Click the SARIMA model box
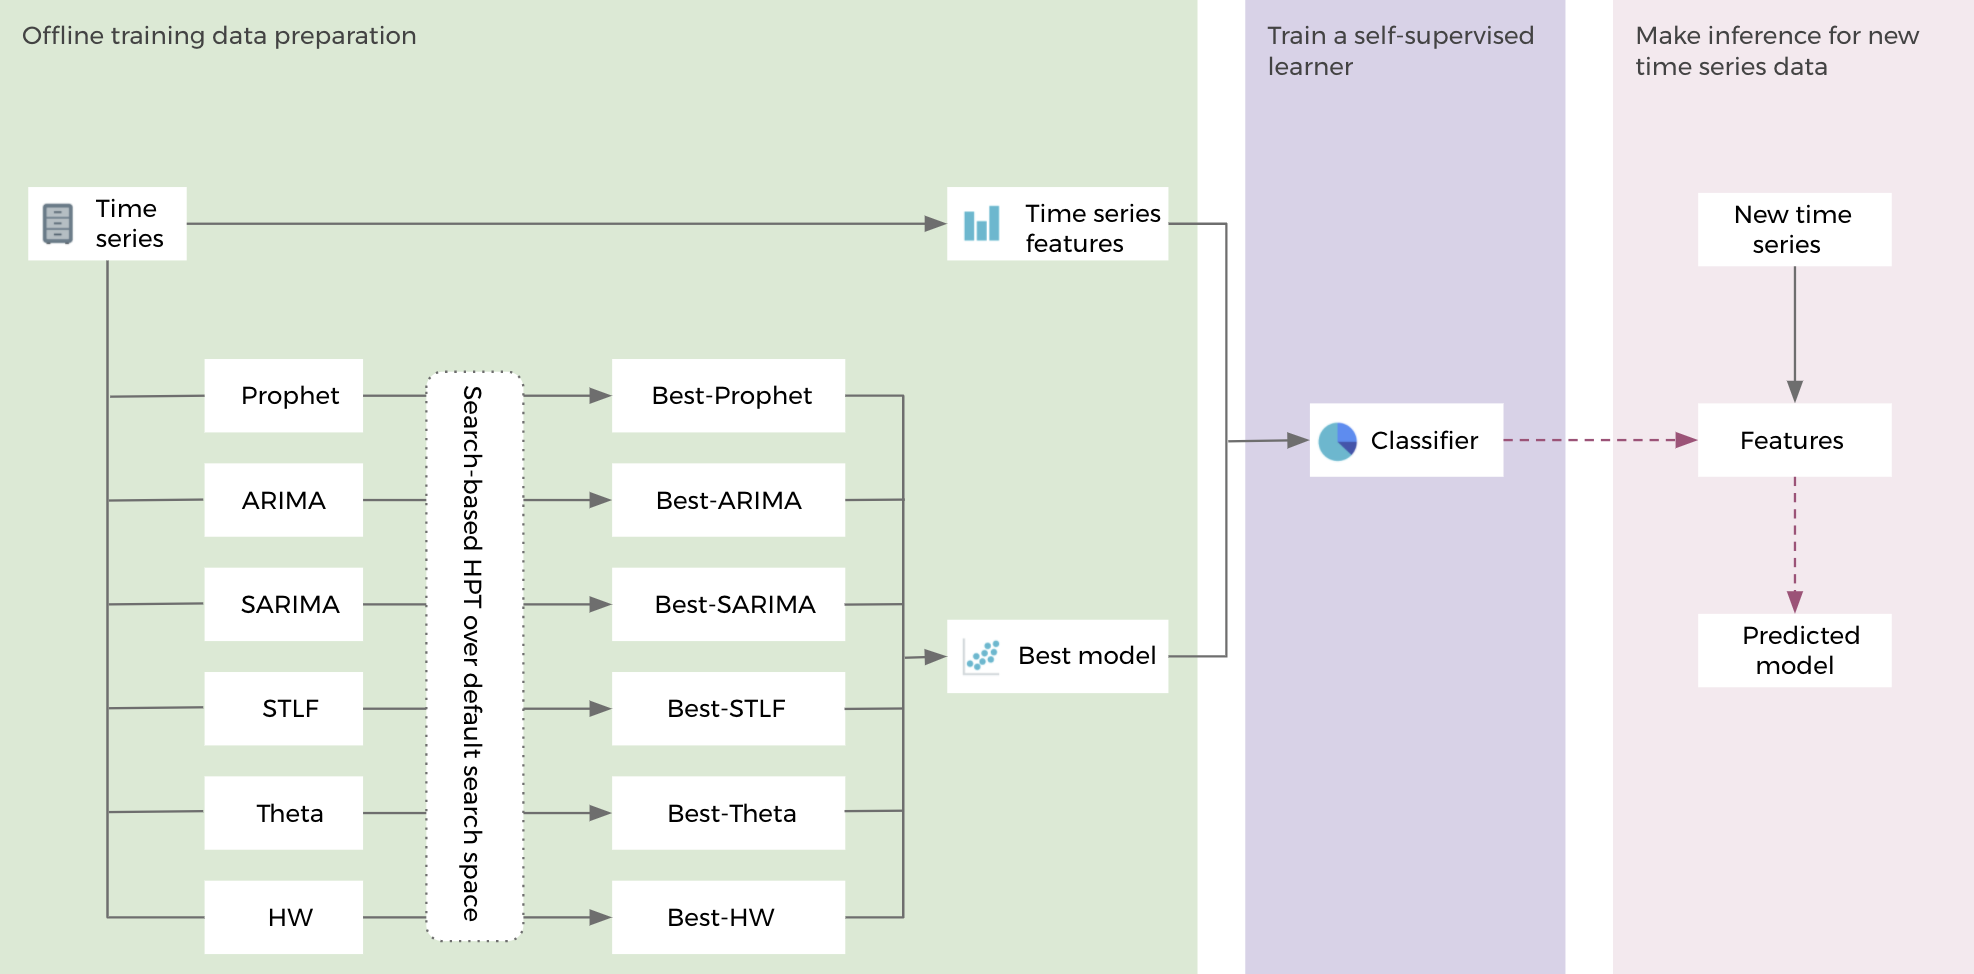Screen dimensions: 1974x974 [284, 604]
